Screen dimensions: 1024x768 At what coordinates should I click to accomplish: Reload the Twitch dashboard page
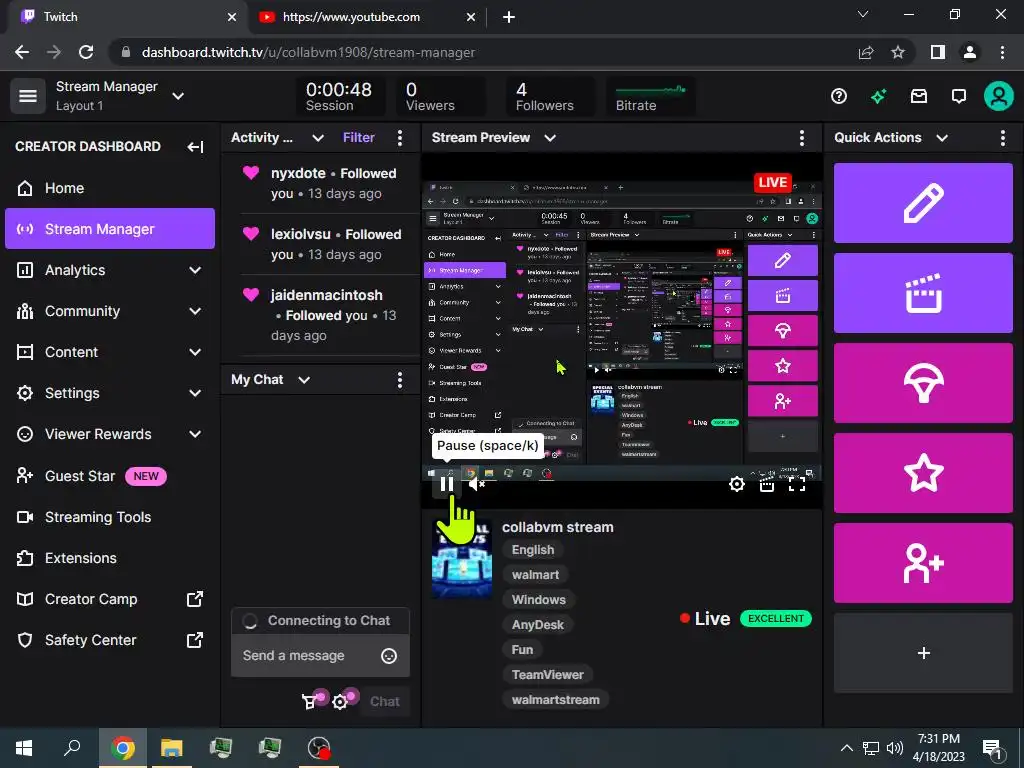[x=86, y=52]
